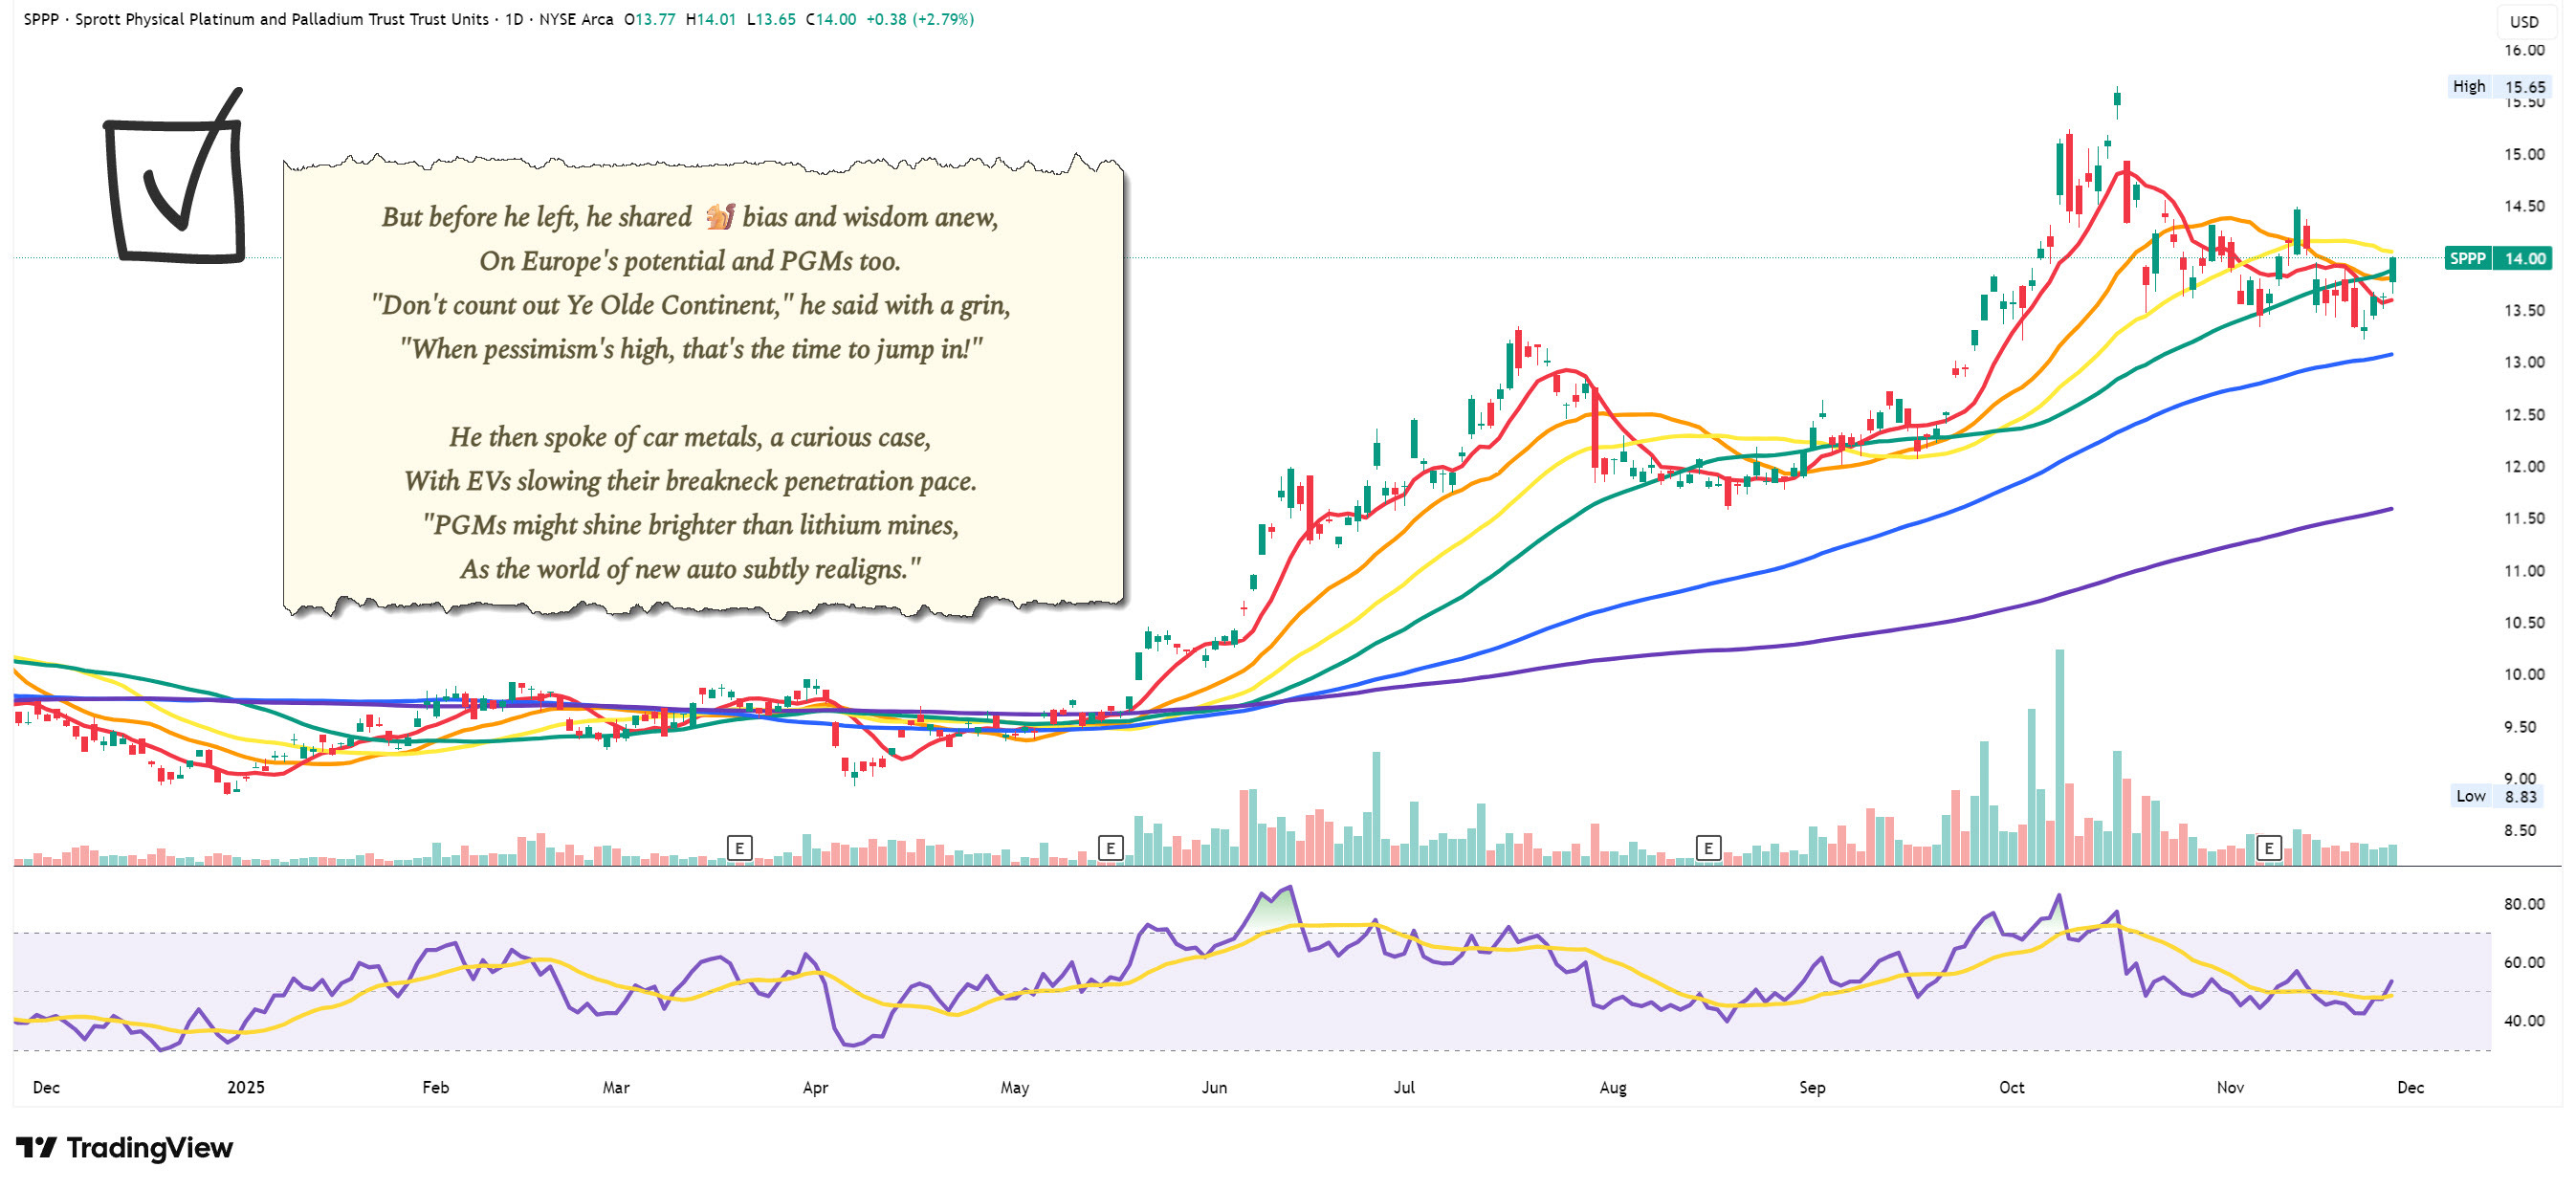Click the Oct label on time axis
Screen dimensions: 2576x1189
(x=2011, y=1088)
